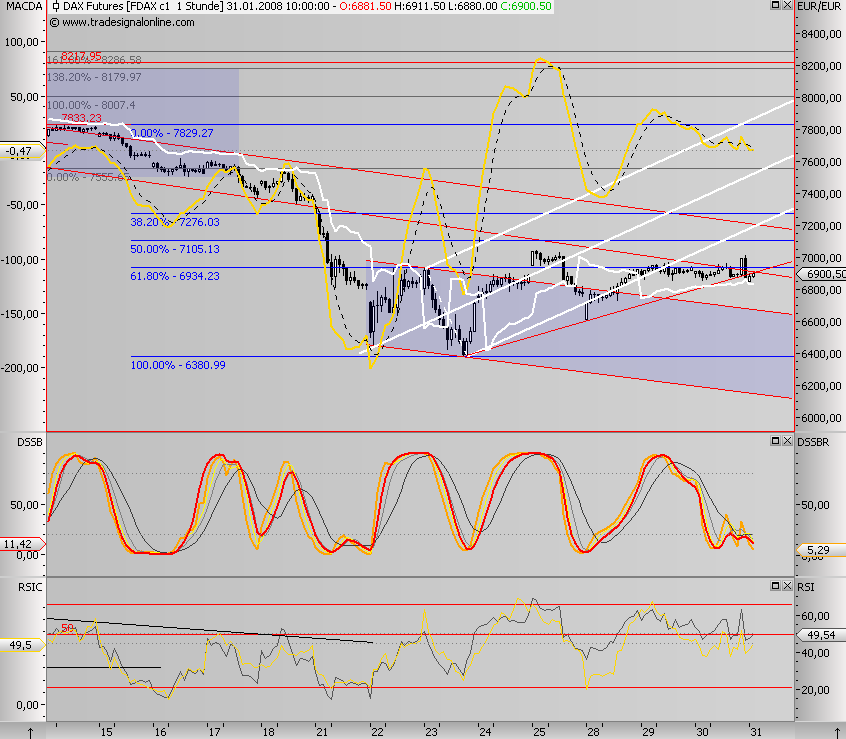The width and height of the screenshot is (846, 739).
Task: Select the DSSBR axis label
Action: [x=813, y=442]
